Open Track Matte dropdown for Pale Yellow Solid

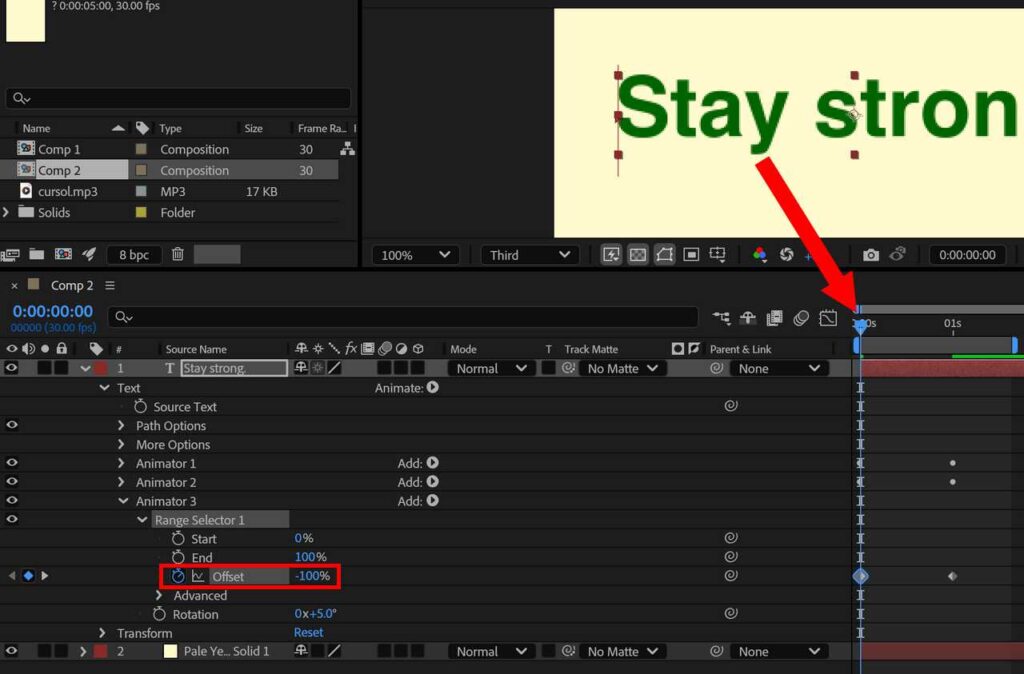(x=623, y=651)
